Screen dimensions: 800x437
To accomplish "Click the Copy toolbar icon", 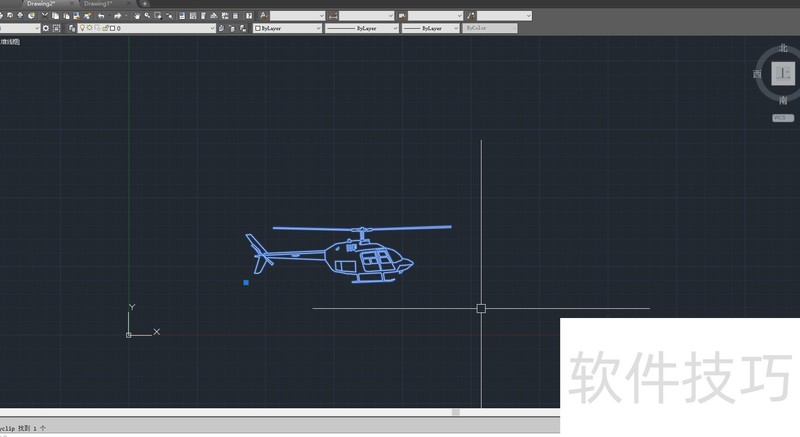I will tap(56, 16).
